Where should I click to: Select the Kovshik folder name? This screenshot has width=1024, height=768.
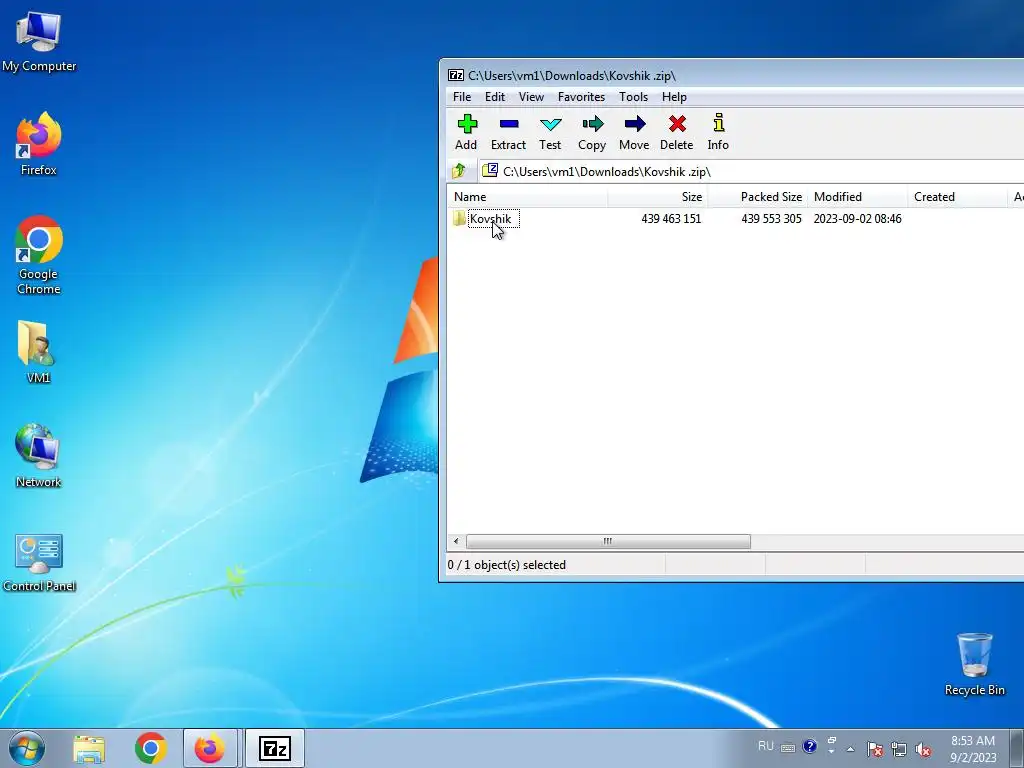point(490,219)
